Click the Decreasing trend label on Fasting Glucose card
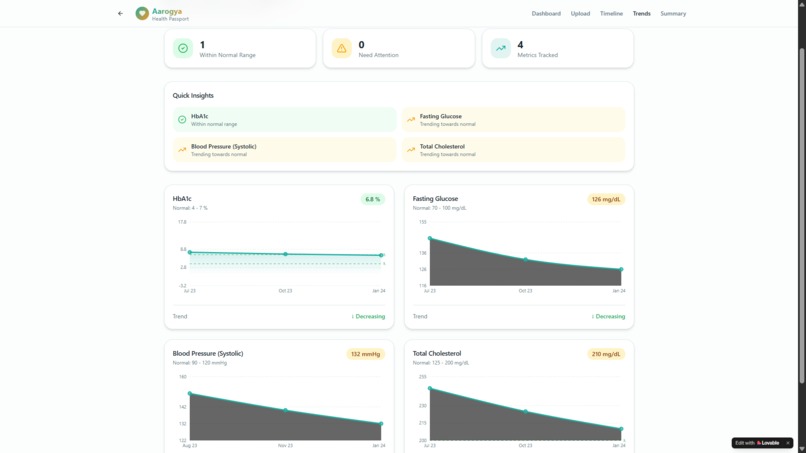This screenshot has height=453, width=806. coord(608,316)
